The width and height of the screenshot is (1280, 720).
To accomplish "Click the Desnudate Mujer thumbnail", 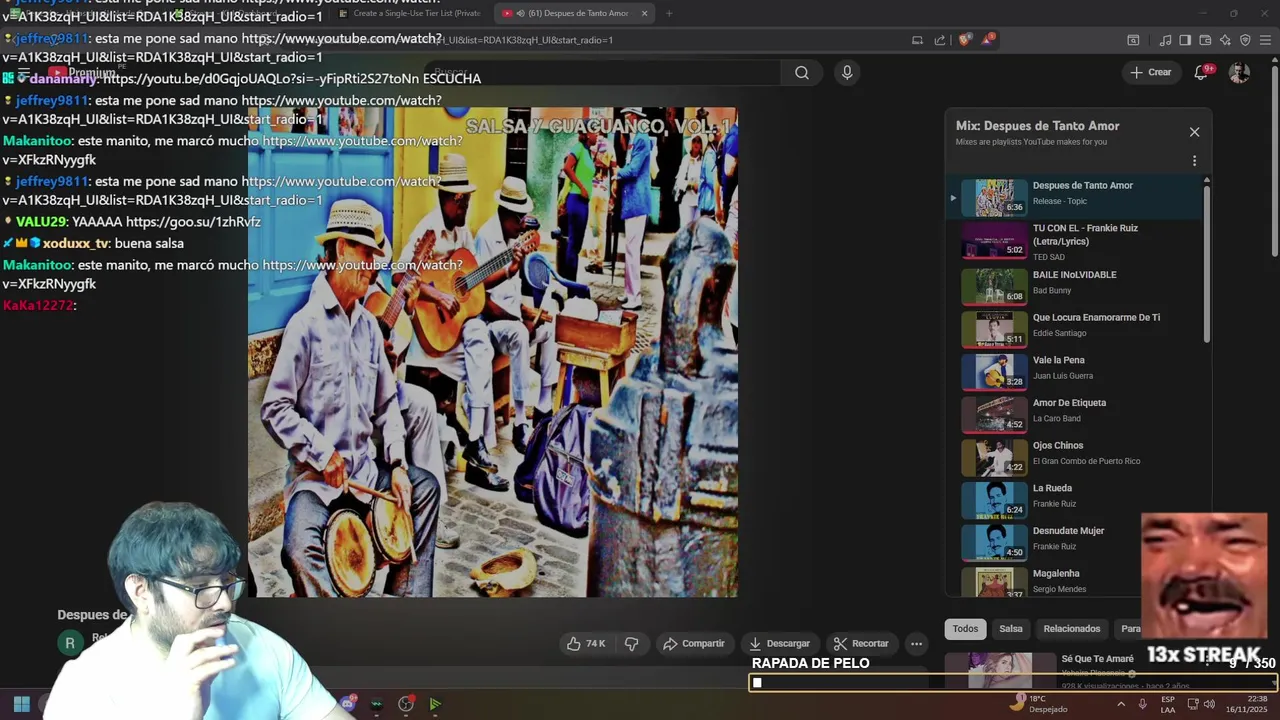I will pyautogui.click(x=994, y=543).
